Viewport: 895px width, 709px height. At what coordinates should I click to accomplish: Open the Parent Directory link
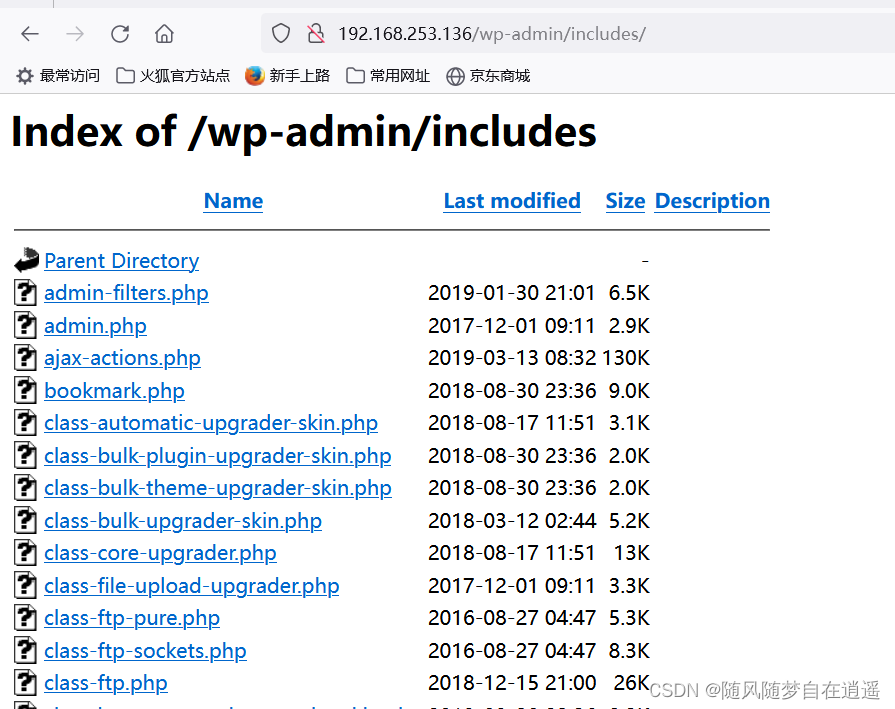point(122,261)
